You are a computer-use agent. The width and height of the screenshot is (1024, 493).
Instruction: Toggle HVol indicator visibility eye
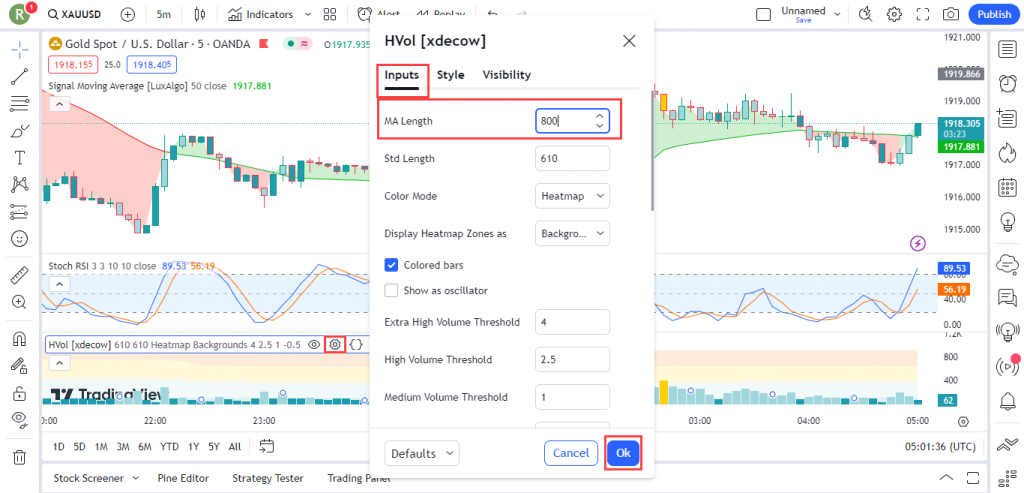coord(314,344)
